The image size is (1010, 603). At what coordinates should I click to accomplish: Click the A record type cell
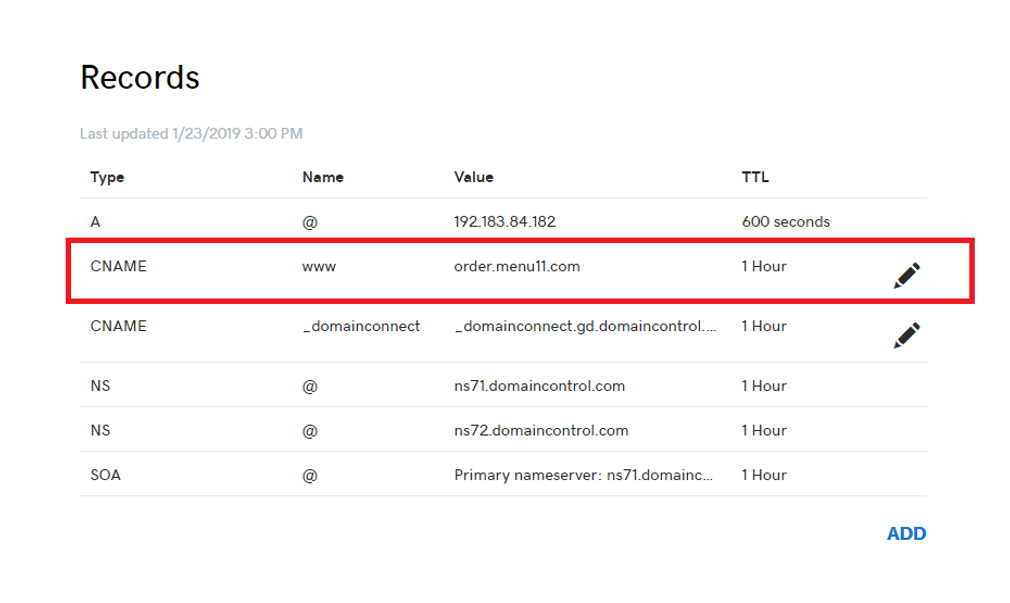[x=95, y=222]
